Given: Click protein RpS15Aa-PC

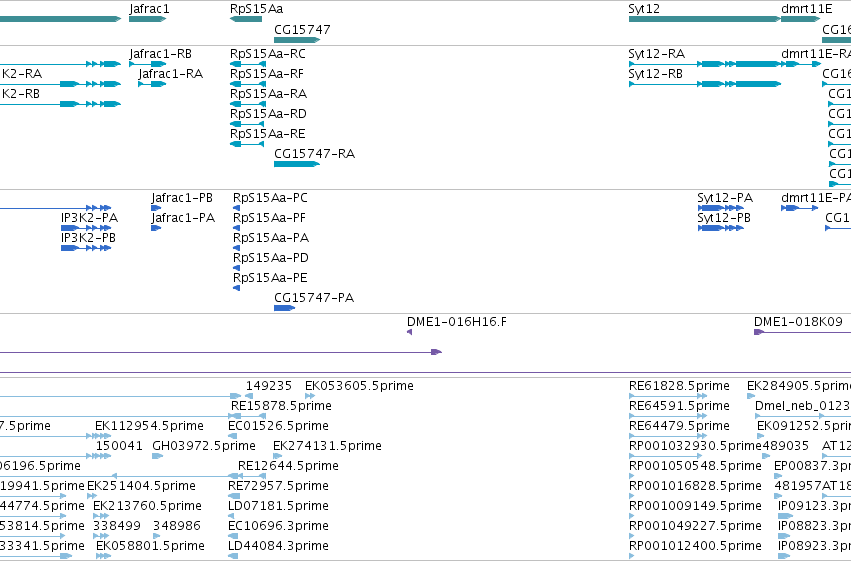Looking at the screenshot, I should (x=237, y=208).
